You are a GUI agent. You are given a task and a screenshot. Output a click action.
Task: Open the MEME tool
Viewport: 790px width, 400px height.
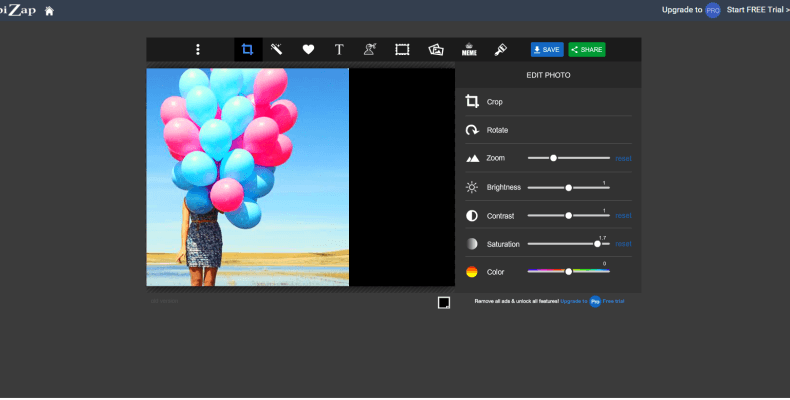[469, 49]
